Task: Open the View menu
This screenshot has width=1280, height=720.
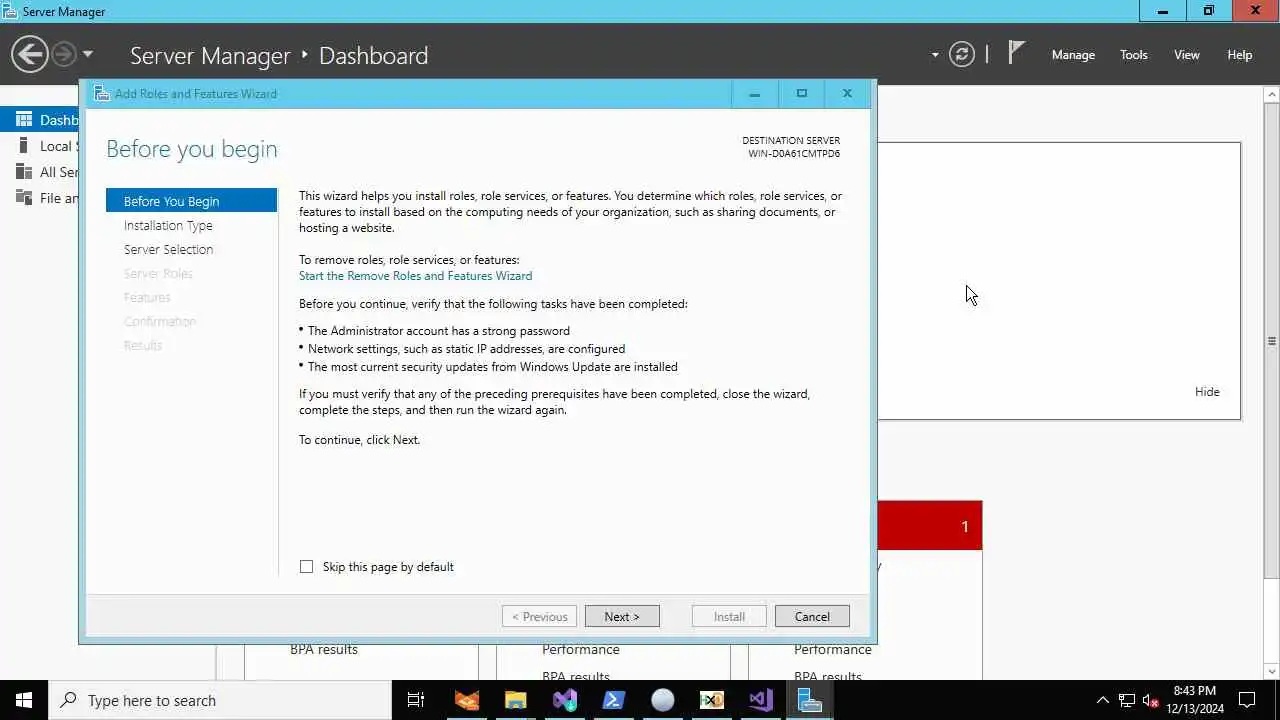Action: click(x=1186, y=55)
